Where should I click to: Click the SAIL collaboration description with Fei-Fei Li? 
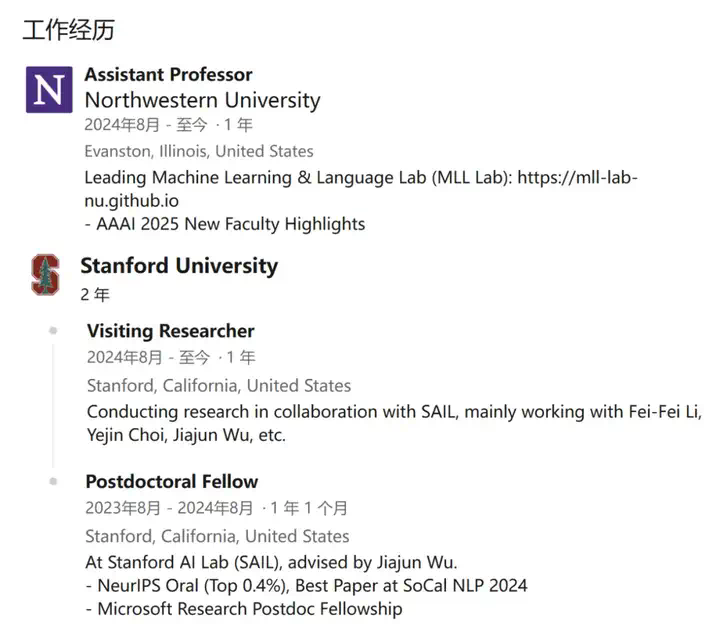pyautogui.click(x=394, y=423)
